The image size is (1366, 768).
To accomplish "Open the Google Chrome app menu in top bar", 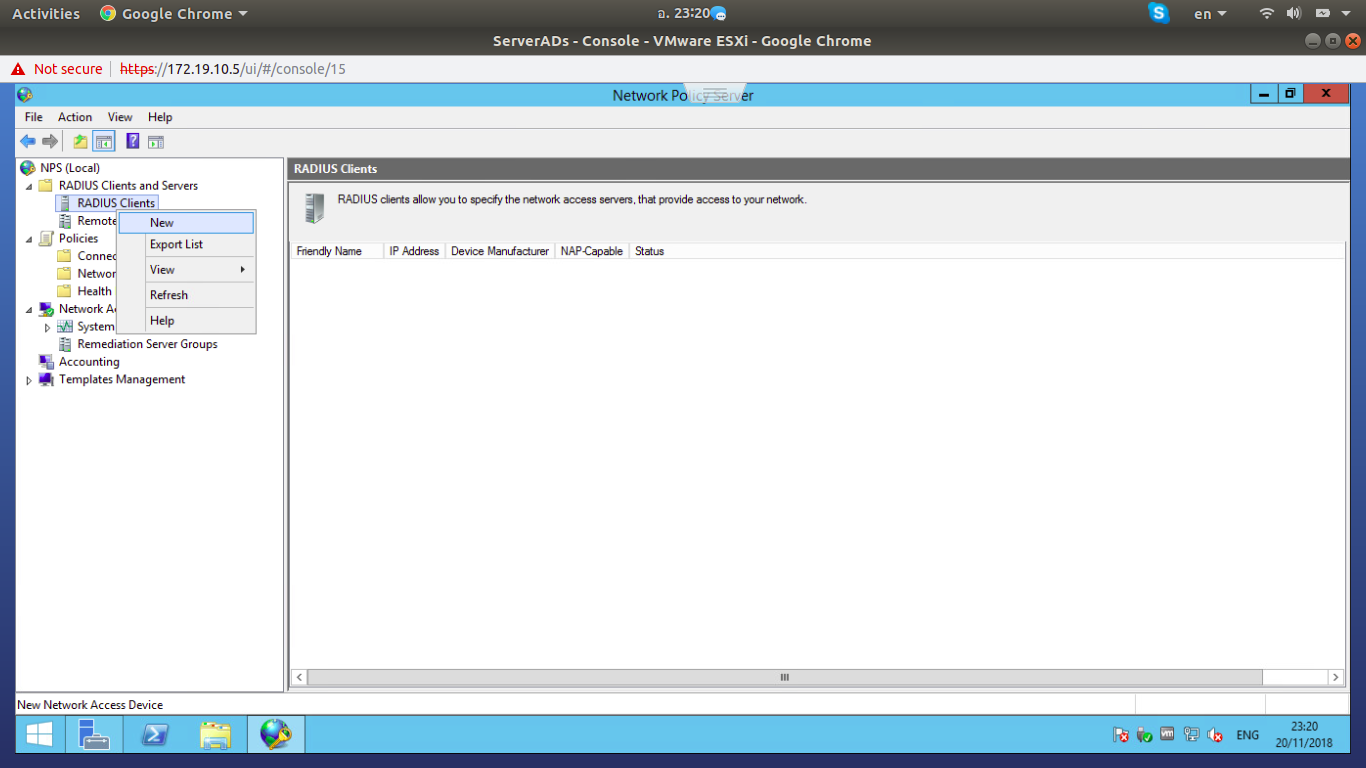I will 174,13.
